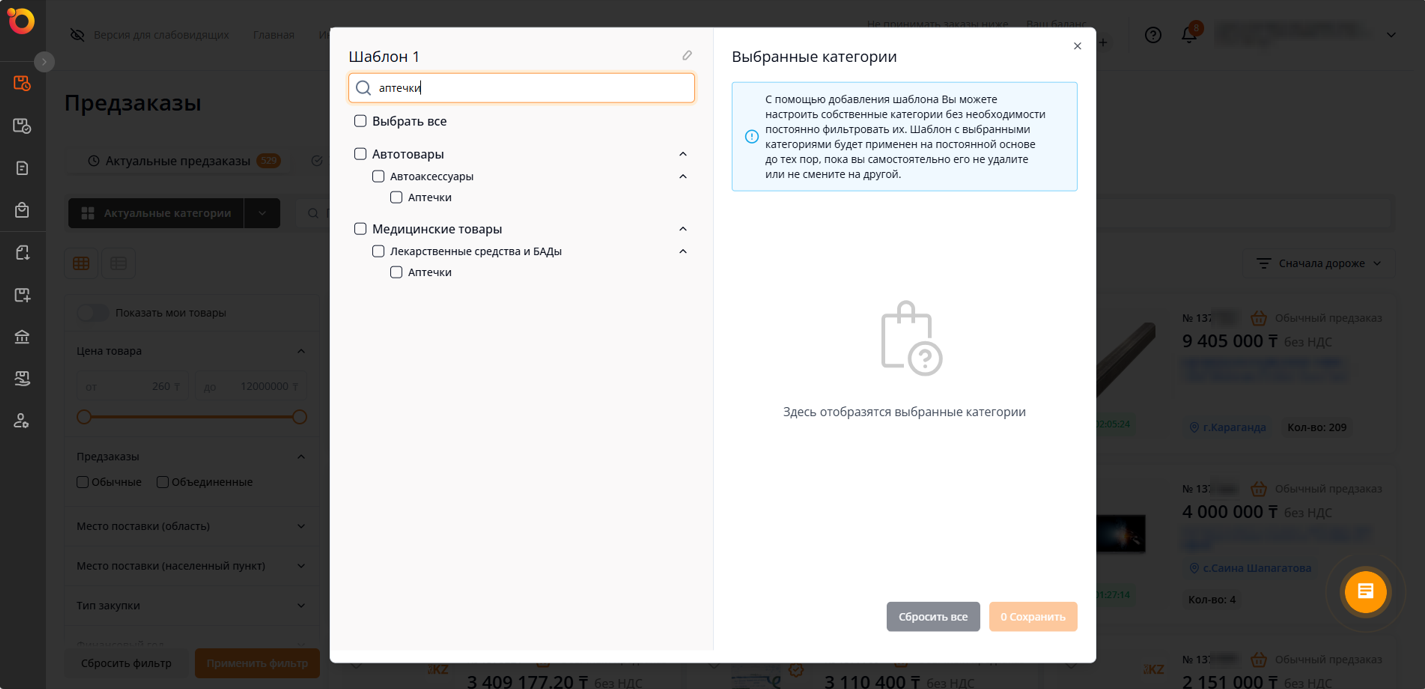This screenshot has height=689, width=1425.
Task: Expand Место поставки (населенный пункт) filter
Action: tap(301, 566)
